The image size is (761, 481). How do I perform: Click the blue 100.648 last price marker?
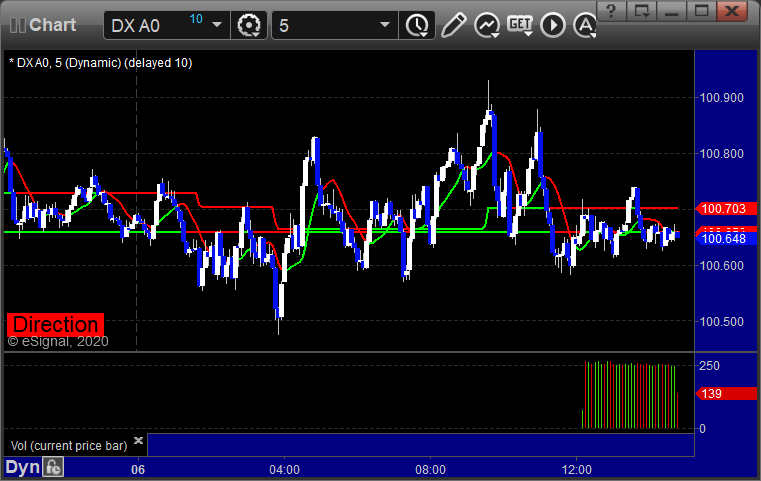pos(726,238)
